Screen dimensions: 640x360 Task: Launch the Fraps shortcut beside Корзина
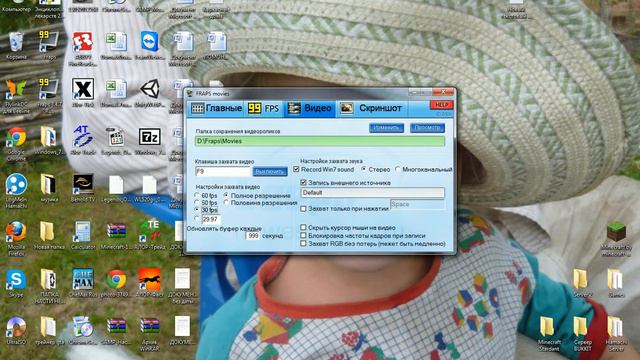(x=48, y=43)
